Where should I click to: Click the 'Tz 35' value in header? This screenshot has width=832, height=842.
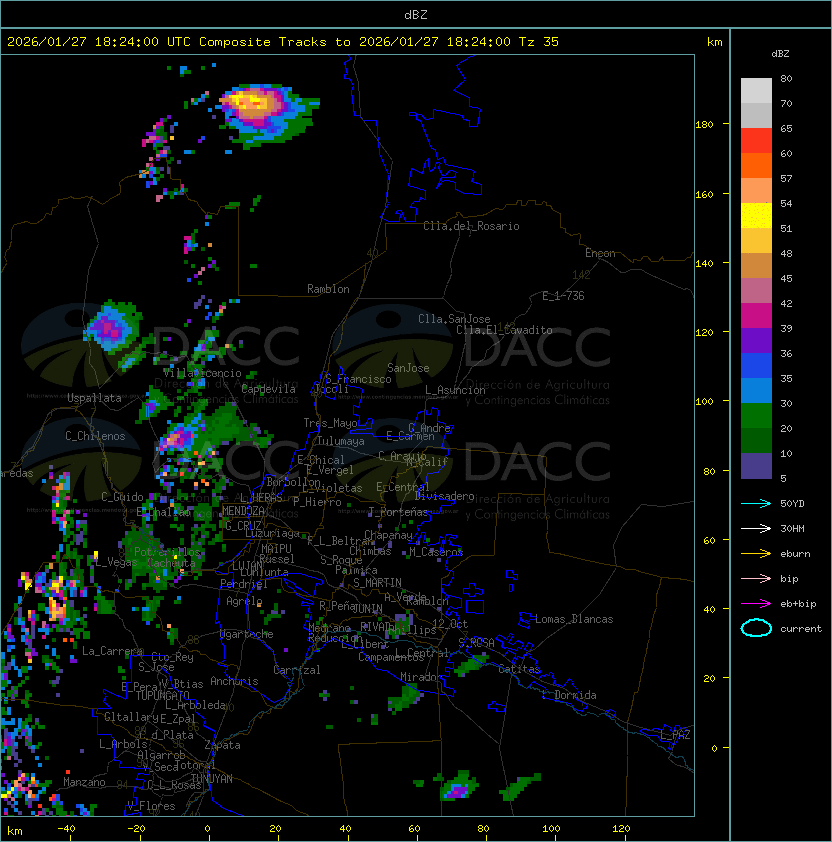click(539, 42)
